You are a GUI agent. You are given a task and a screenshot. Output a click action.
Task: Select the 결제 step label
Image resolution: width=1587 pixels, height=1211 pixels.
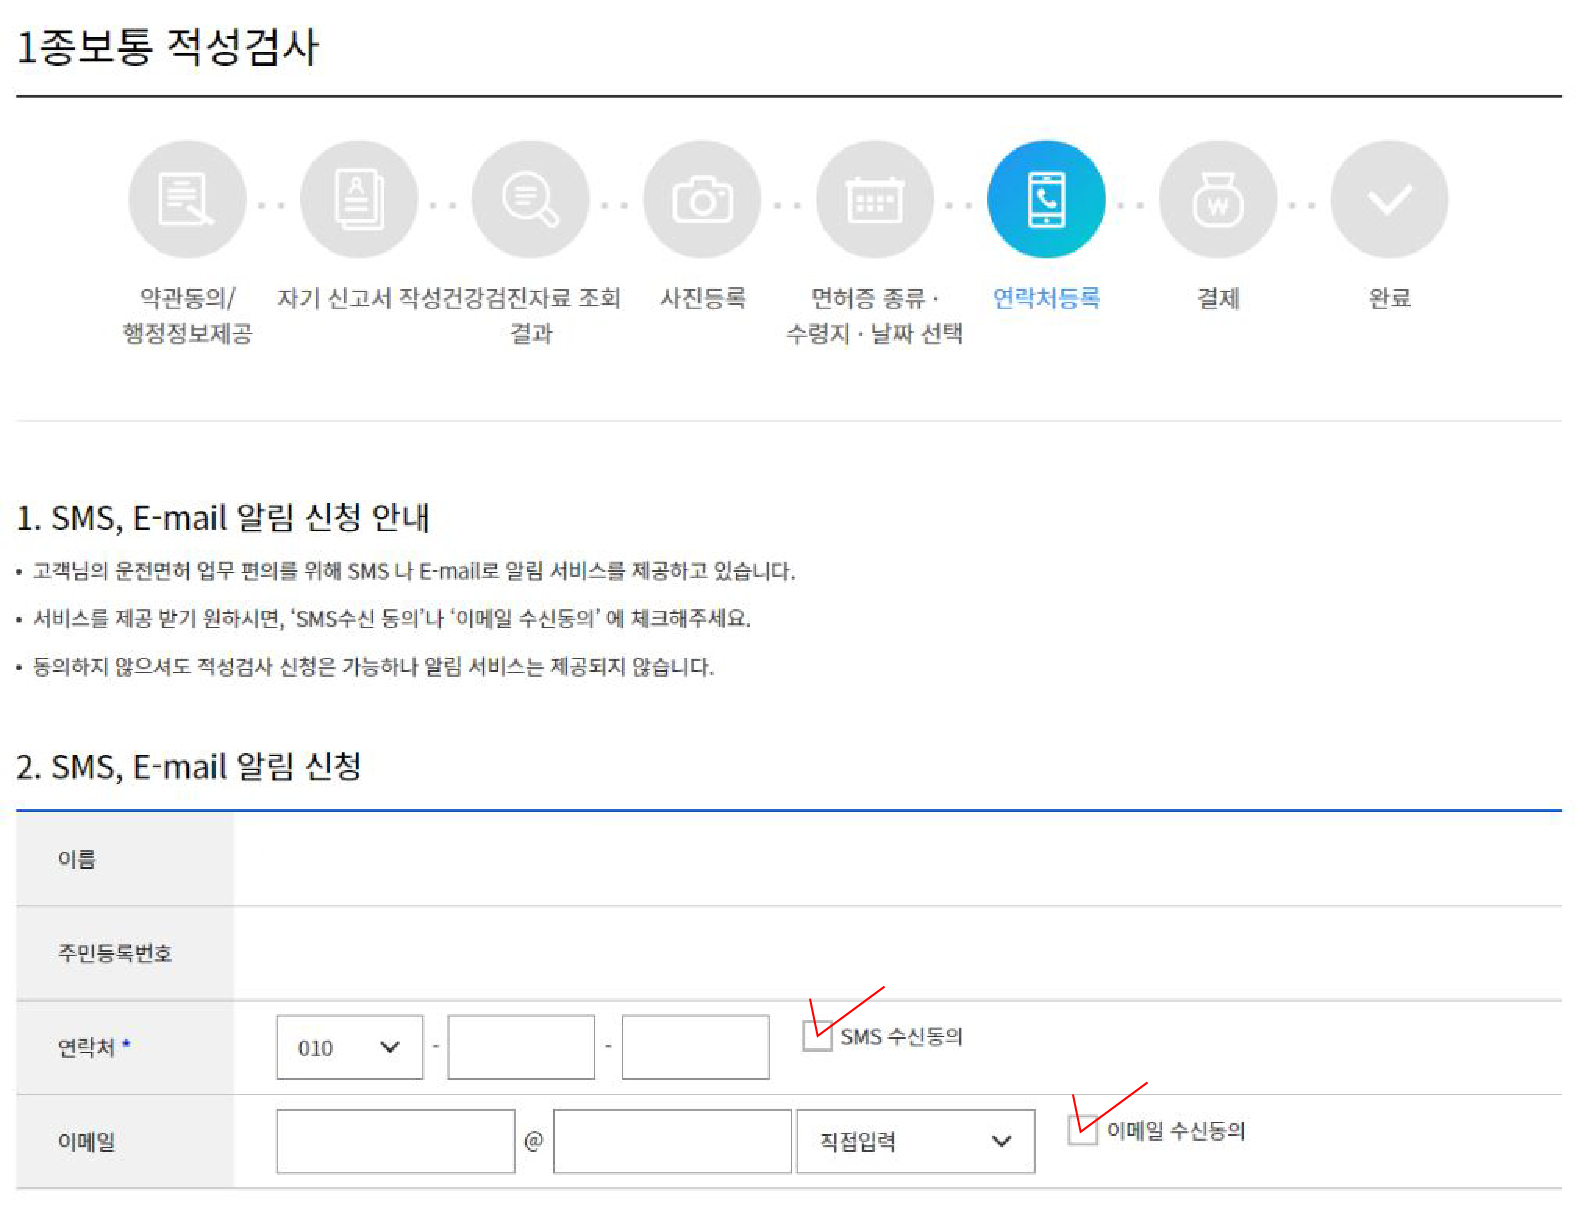1218,298
